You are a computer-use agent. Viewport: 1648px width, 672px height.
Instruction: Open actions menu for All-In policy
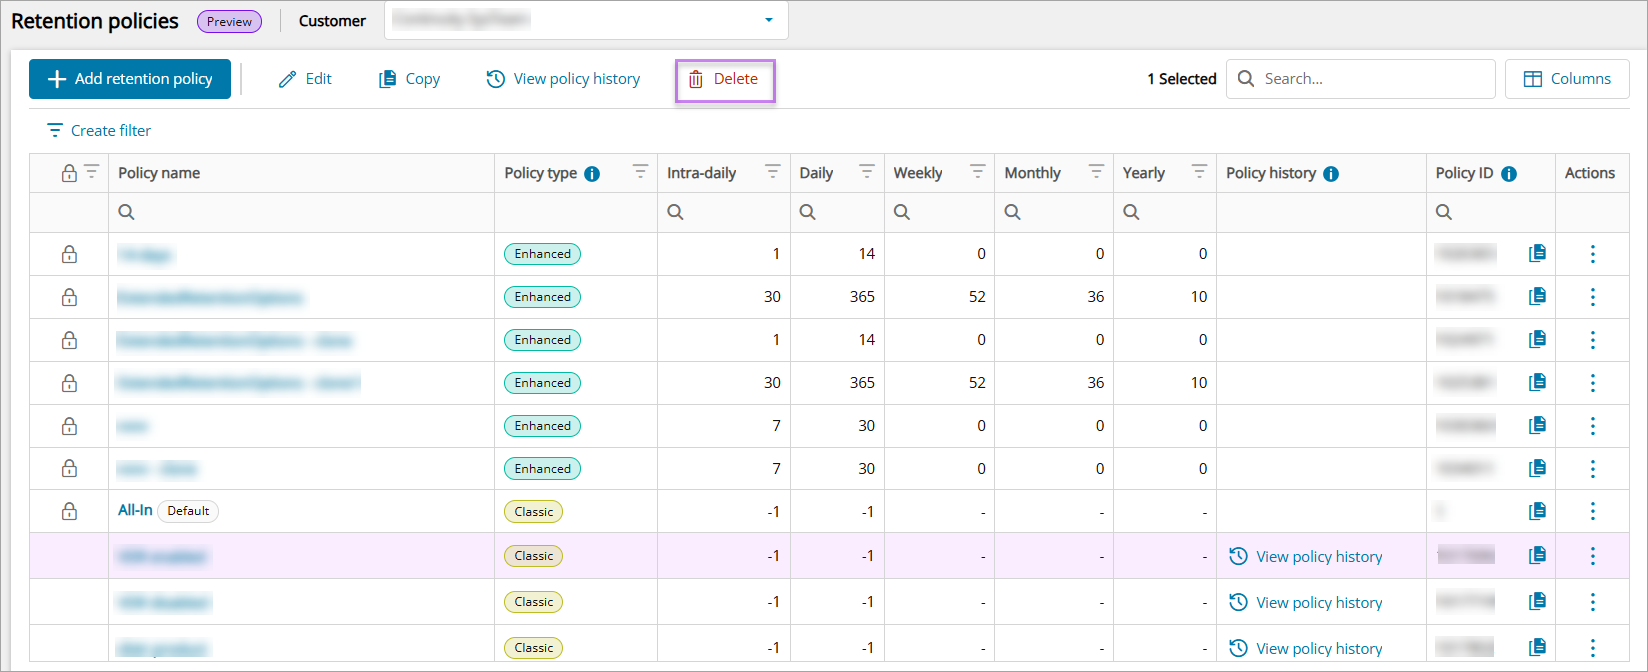pyautogui.click(x=1592, y=511)
